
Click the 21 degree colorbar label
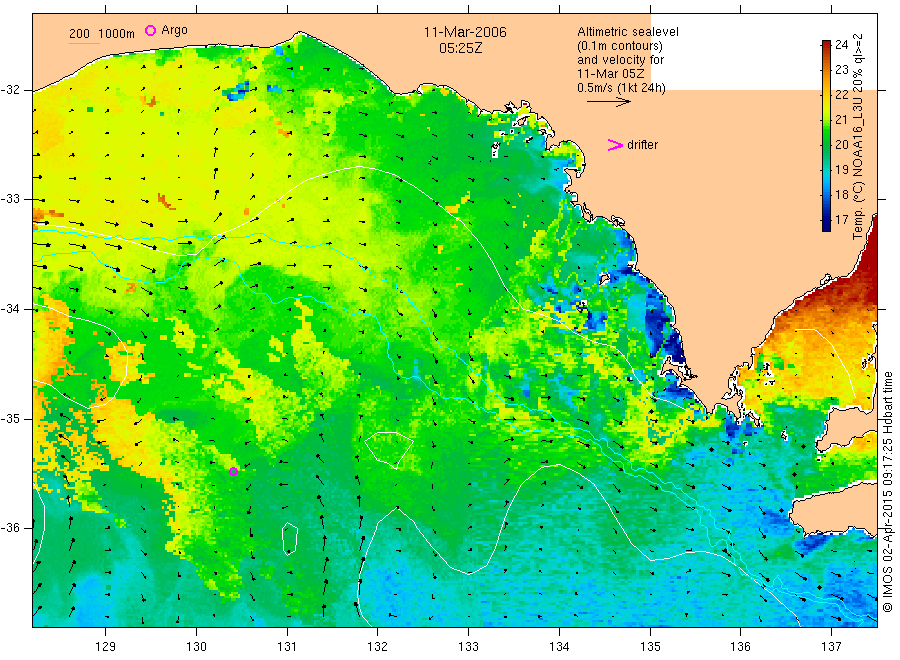pyautogui.click(x=841, y=119)
